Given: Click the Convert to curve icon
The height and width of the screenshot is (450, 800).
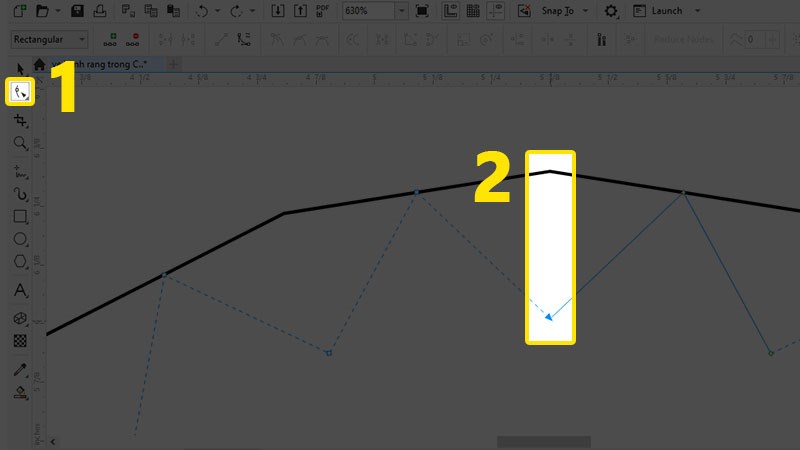Looking at the screenshot, I should (244, 39).
